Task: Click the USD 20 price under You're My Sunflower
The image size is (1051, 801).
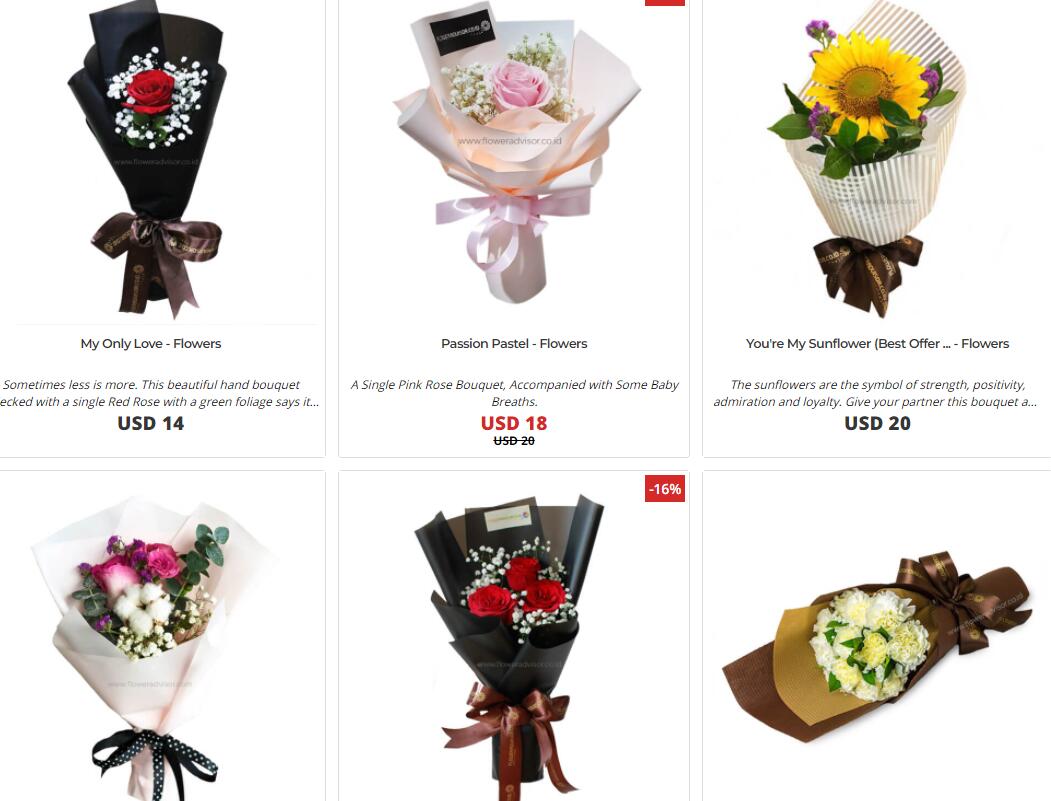Action: click(877, 424)
